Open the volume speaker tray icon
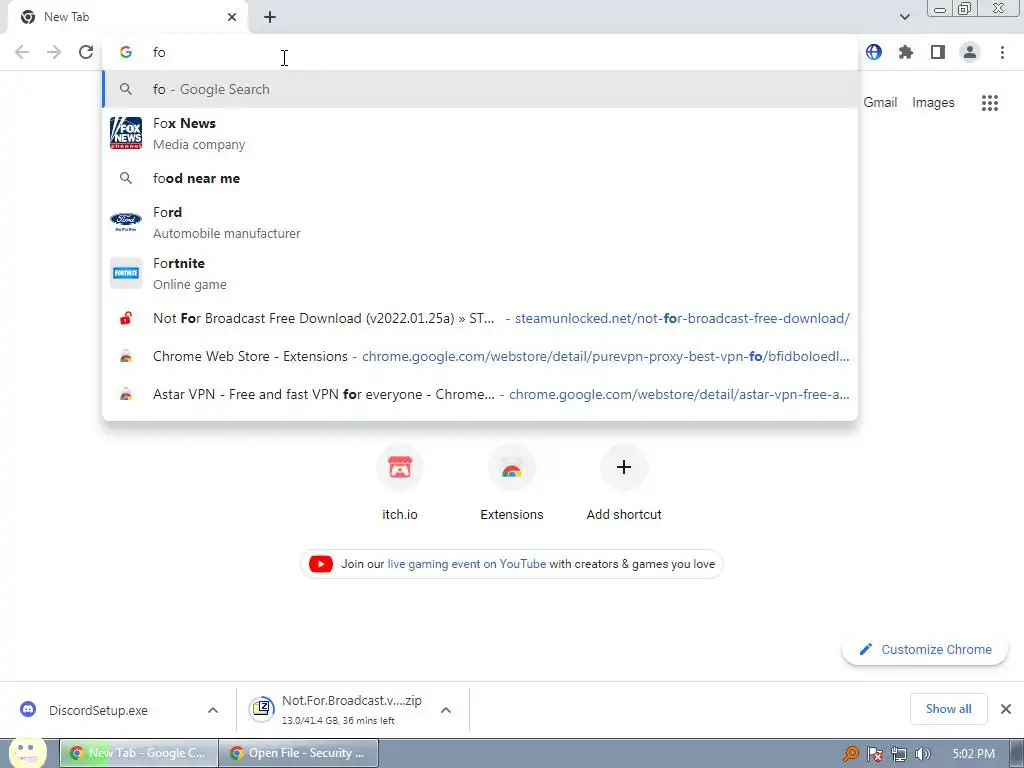The height and width of the screenshot is (768, 1024). coord(922,754)
